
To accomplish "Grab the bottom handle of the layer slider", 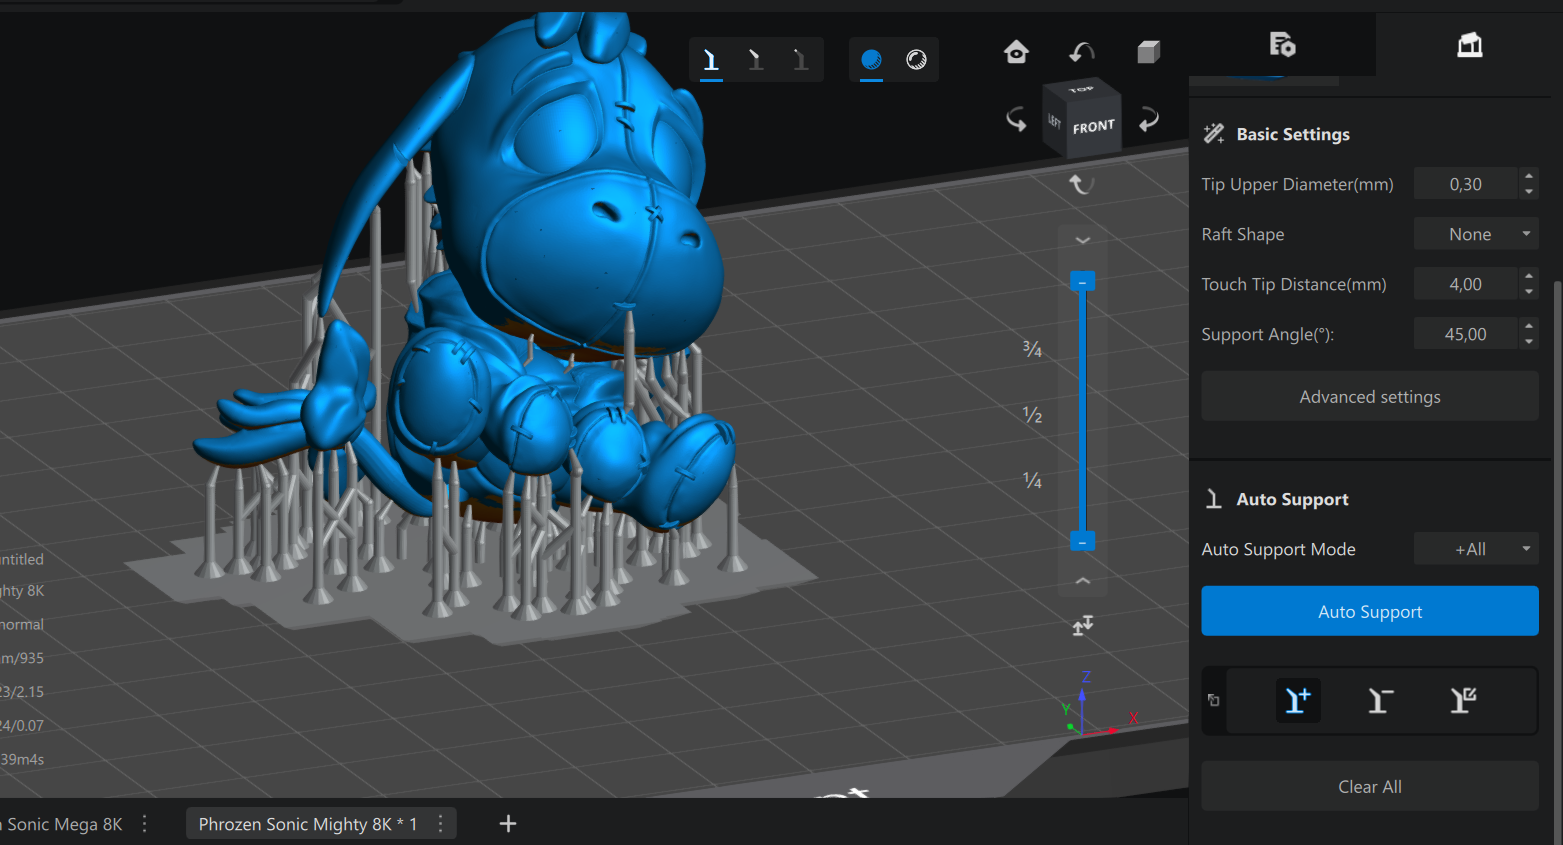I will 1082,541.
